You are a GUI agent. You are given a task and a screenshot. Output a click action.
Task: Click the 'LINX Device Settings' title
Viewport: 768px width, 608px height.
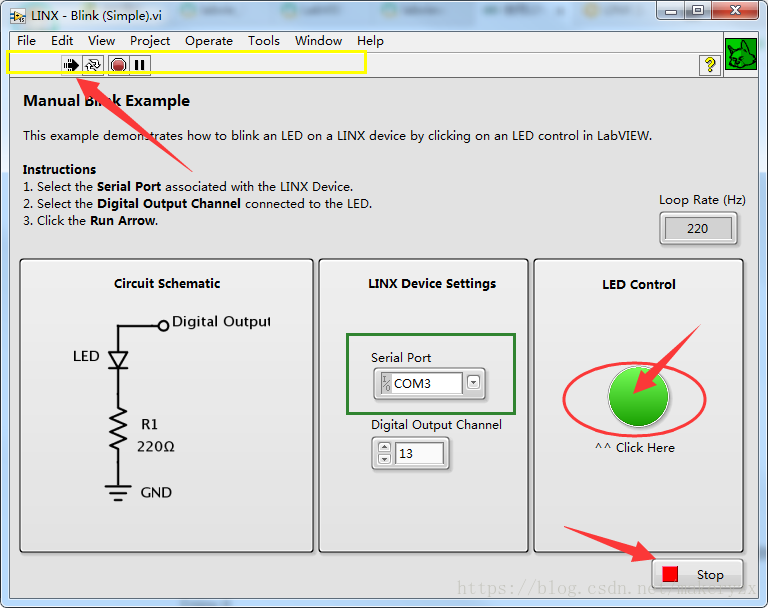tap(432, 284)
